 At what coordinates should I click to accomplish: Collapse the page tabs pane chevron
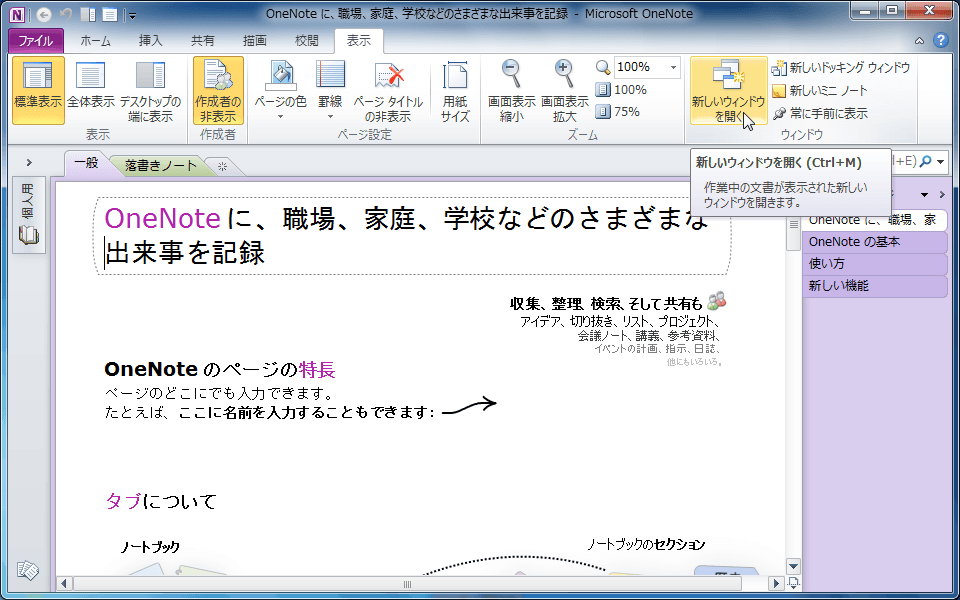(x=942, y=195)
